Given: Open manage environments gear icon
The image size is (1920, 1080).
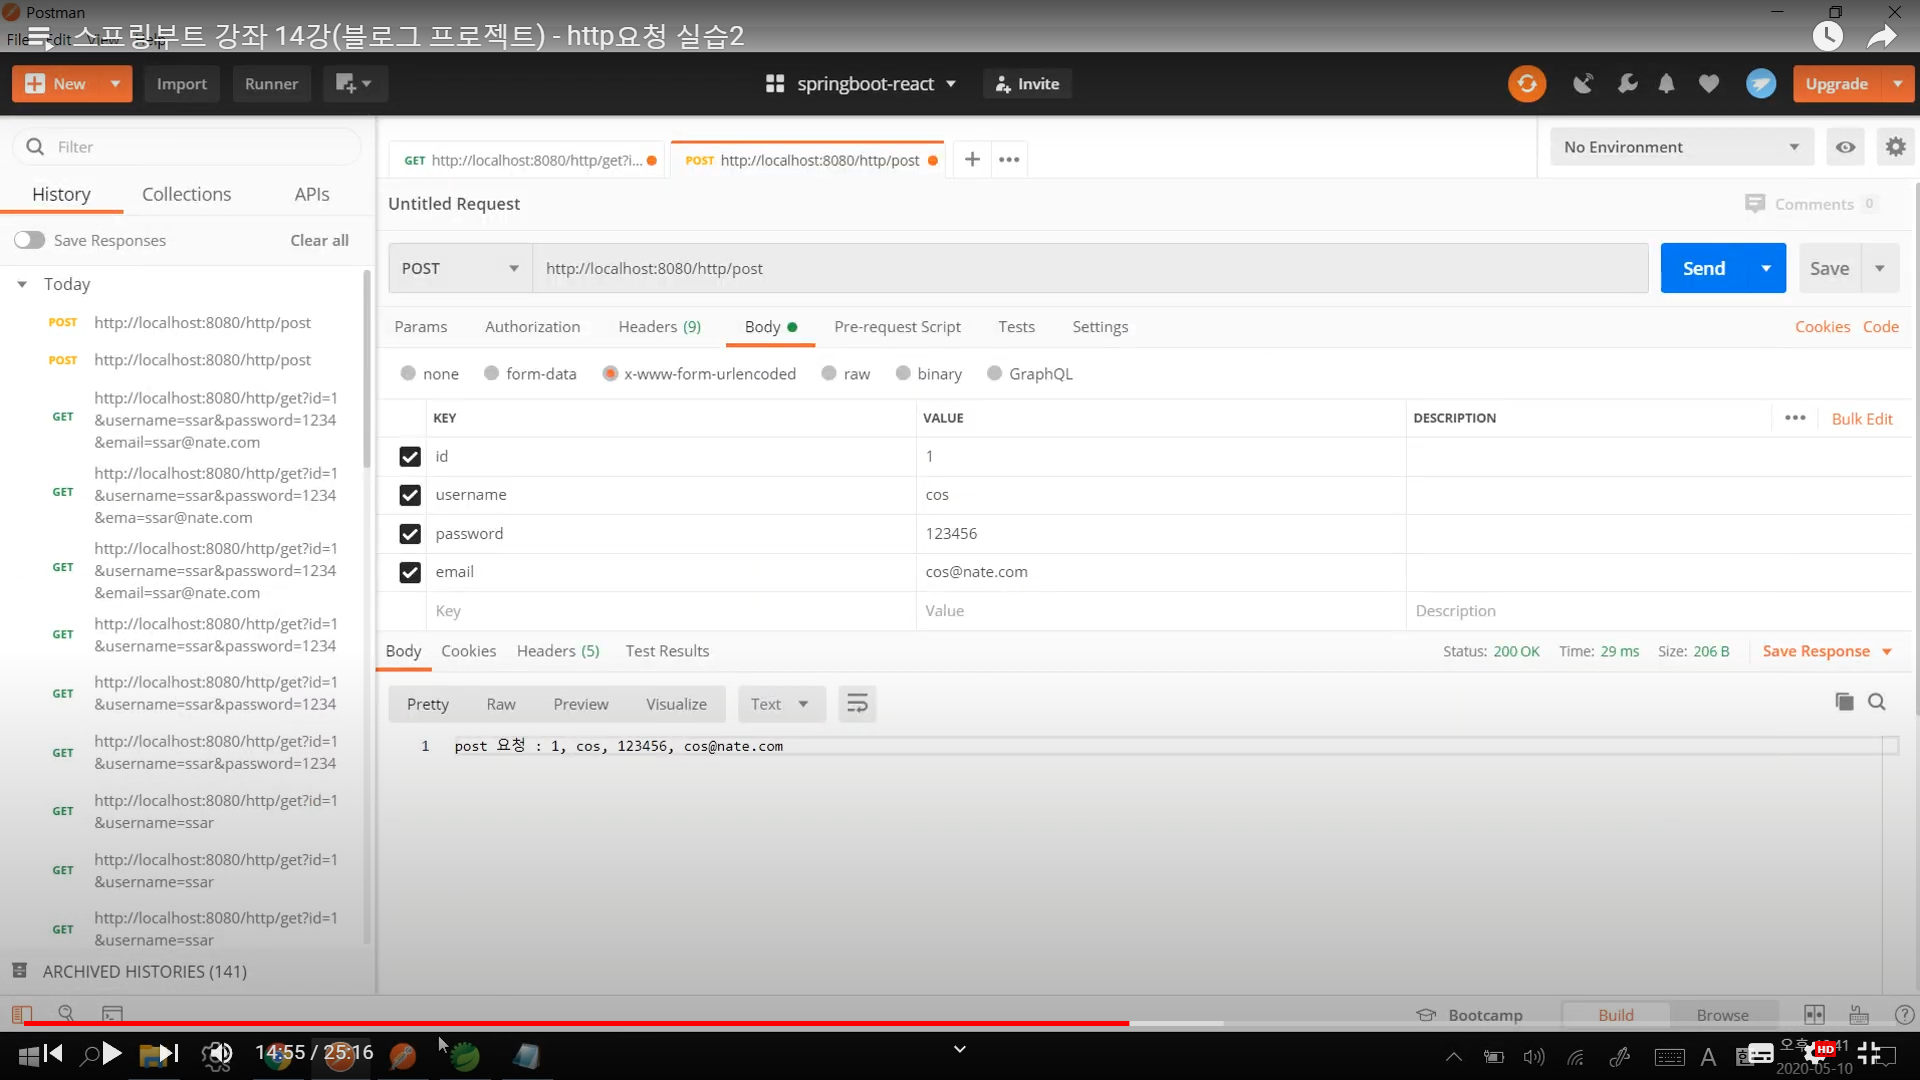Looking at the screenshot, I should [1895, 147].
